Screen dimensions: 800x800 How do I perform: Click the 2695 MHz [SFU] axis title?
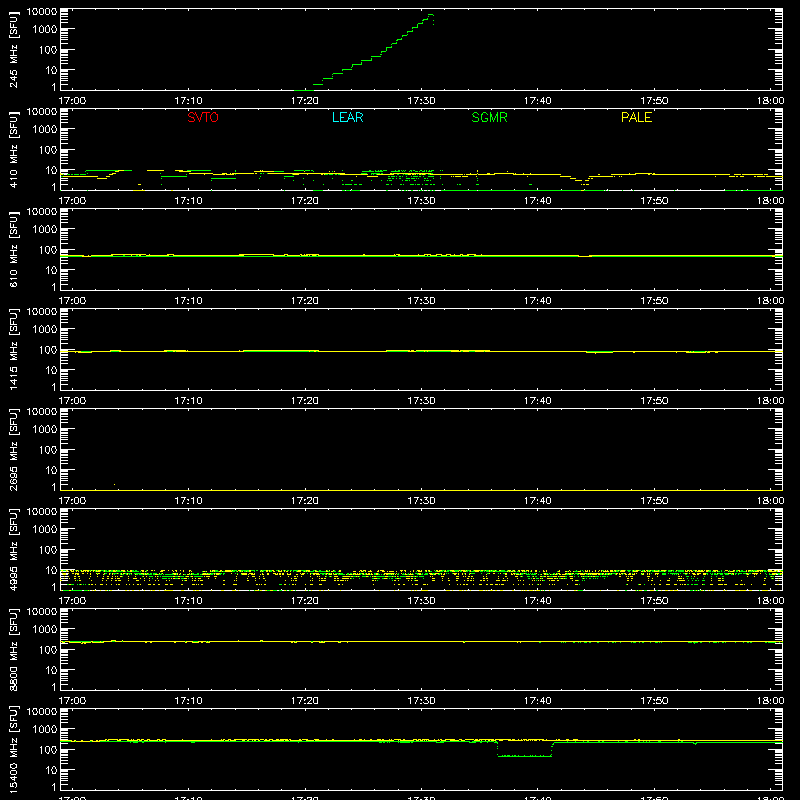coord(14,449)
